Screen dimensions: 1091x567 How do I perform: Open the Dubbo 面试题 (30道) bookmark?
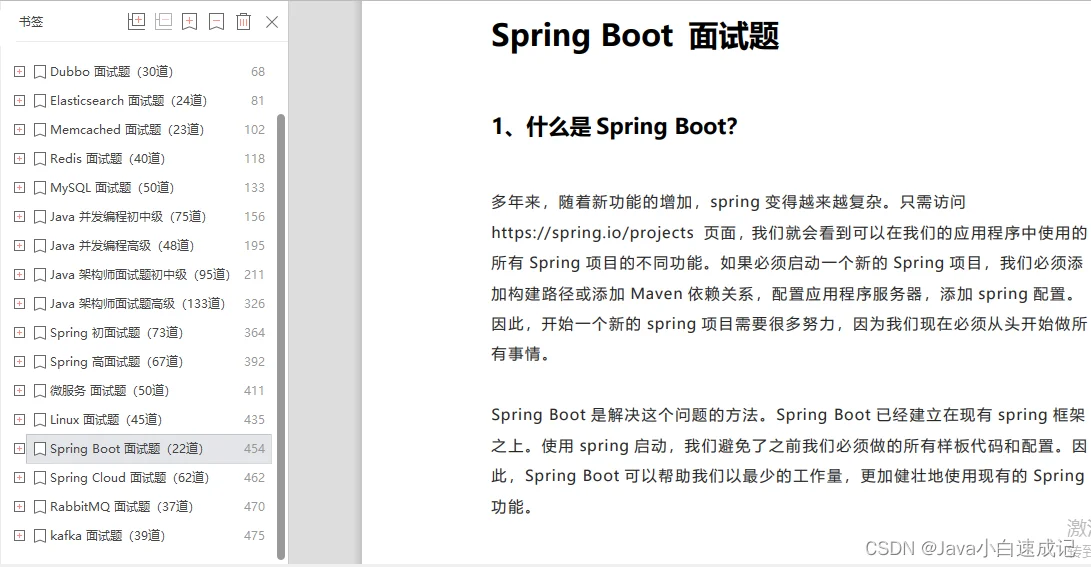tap(111, 72)
